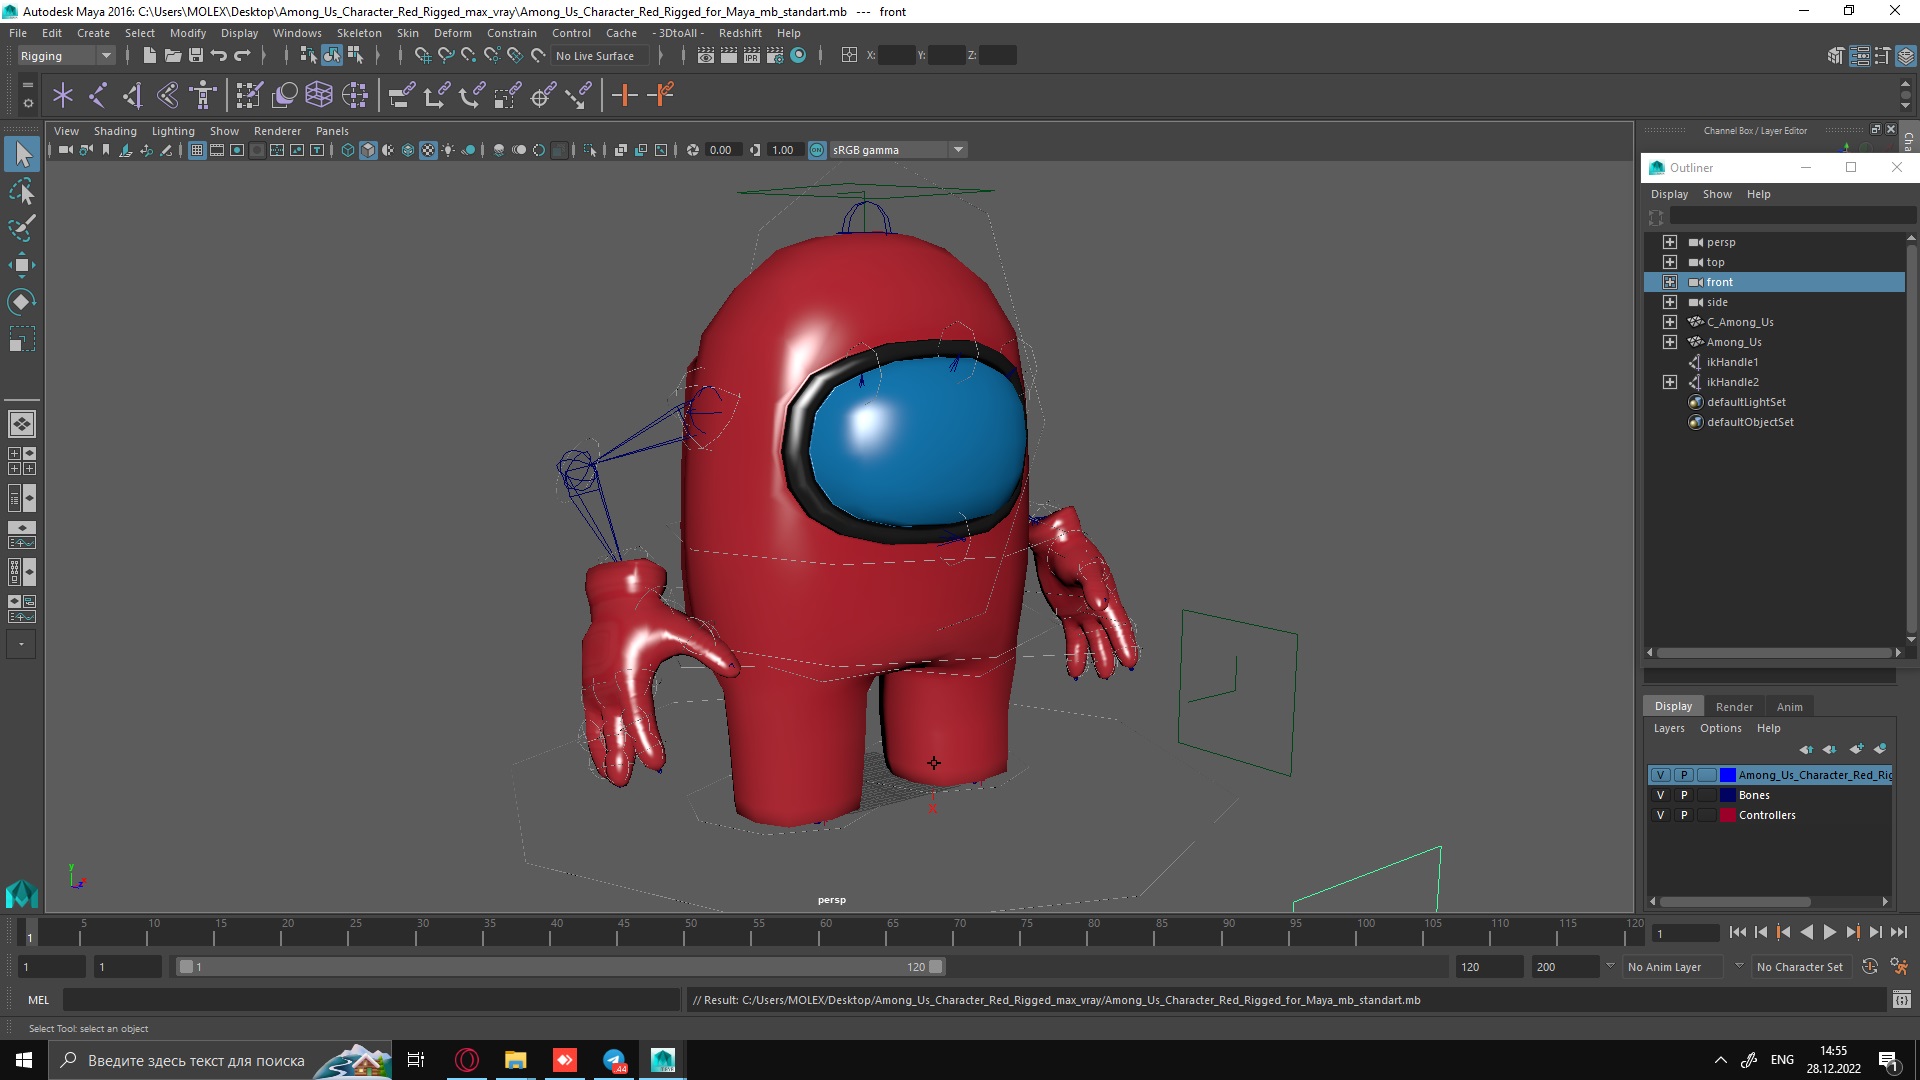This screenshot has height=1080, width=1920.
Task: Open the Rigging menu set dropdown
Action: (x=66, y=56)
